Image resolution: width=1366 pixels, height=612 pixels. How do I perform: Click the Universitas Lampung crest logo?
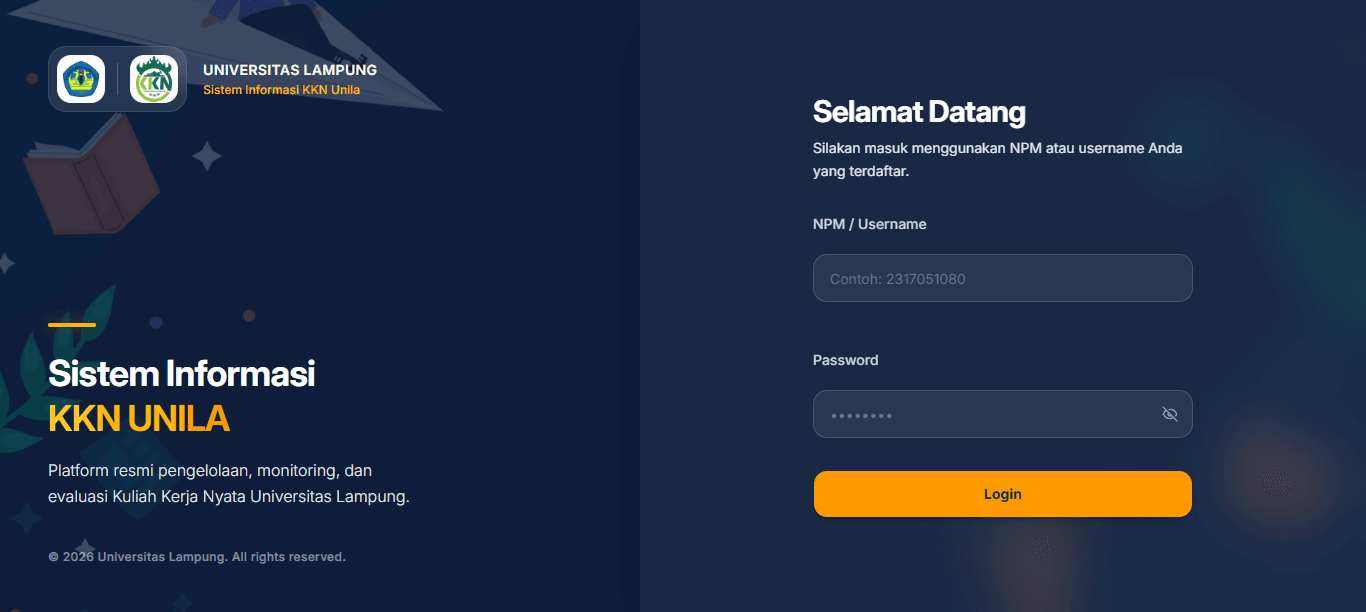(81, 79)
